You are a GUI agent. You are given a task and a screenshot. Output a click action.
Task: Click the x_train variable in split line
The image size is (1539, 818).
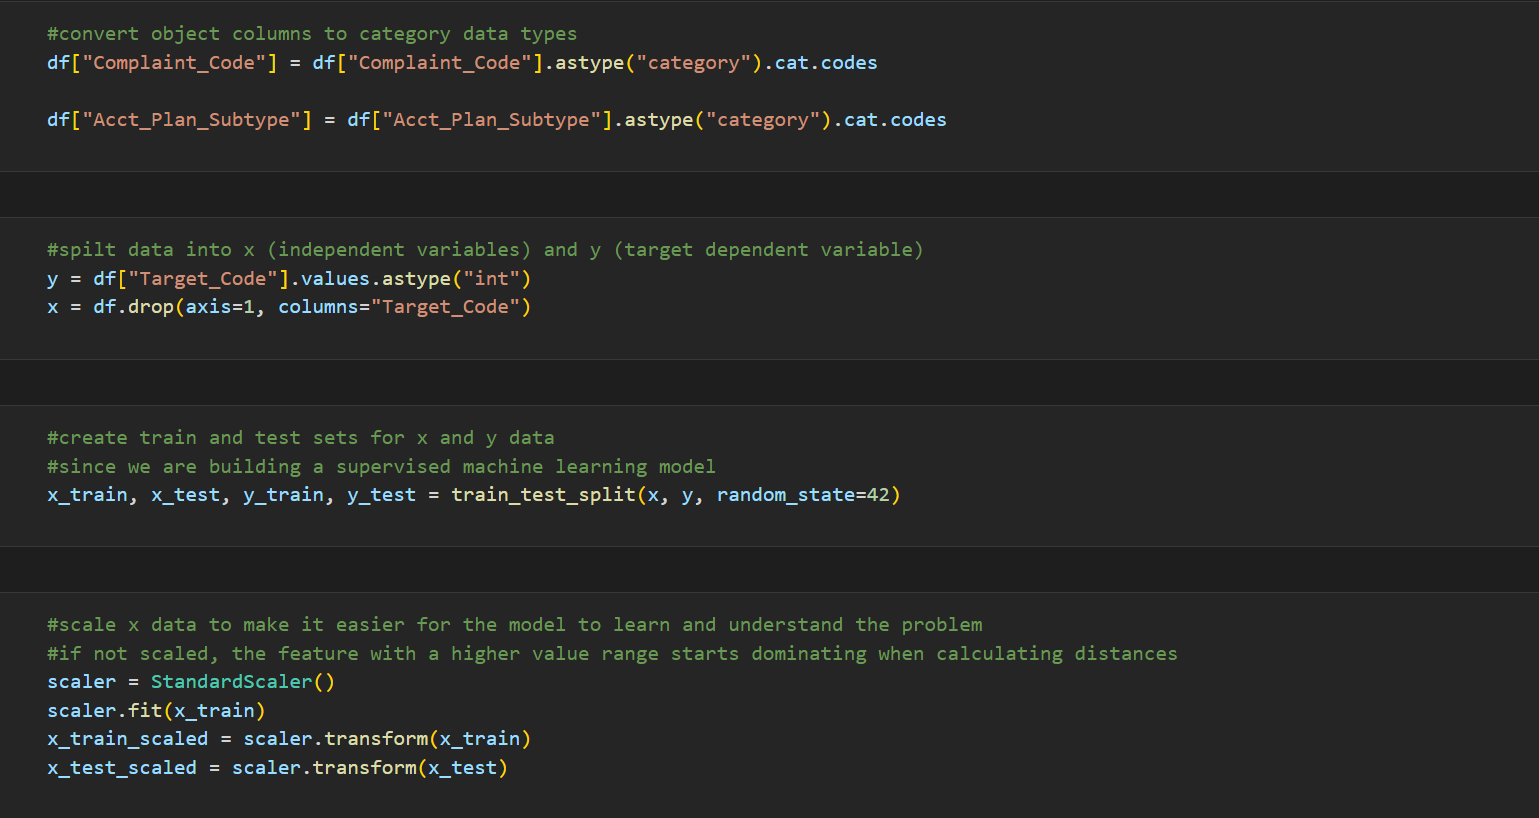[x=86, y=494]
